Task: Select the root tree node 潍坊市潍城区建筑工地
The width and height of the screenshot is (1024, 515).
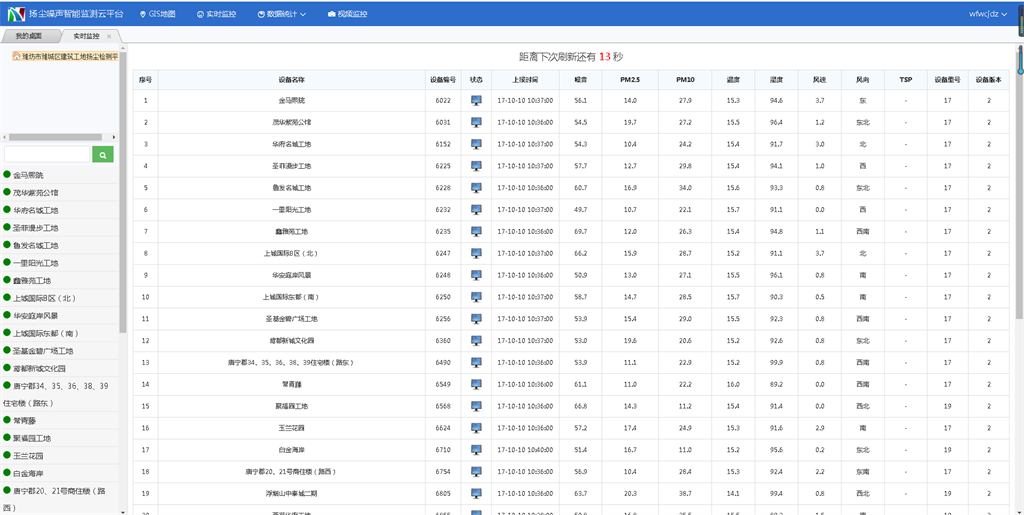Action: click(64, 57)
